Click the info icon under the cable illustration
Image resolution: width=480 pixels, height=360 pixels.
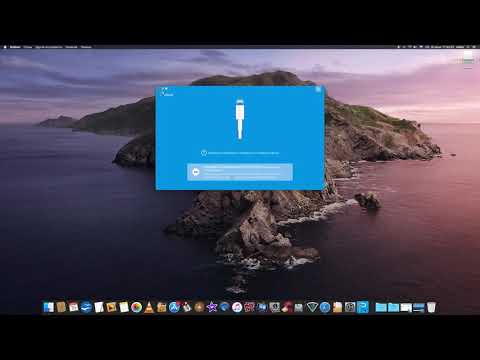(204, 153)
